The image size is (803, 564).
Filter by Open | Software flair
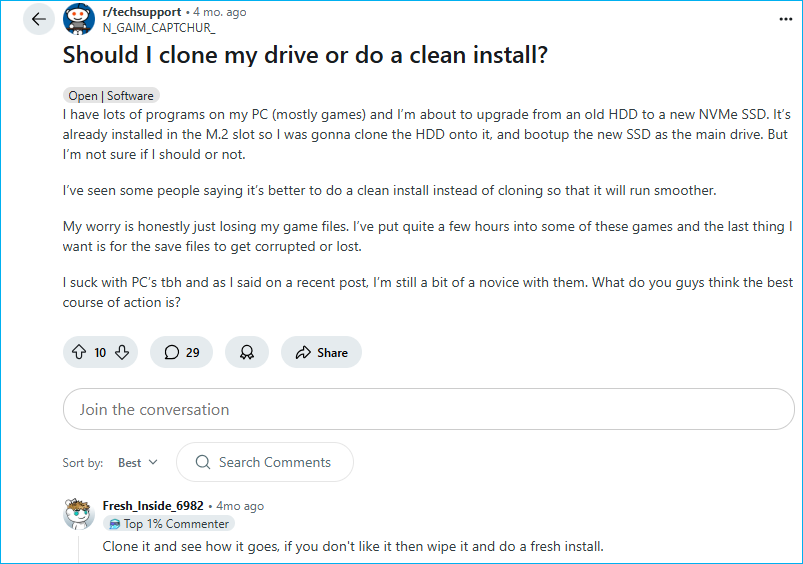[110, 96]
